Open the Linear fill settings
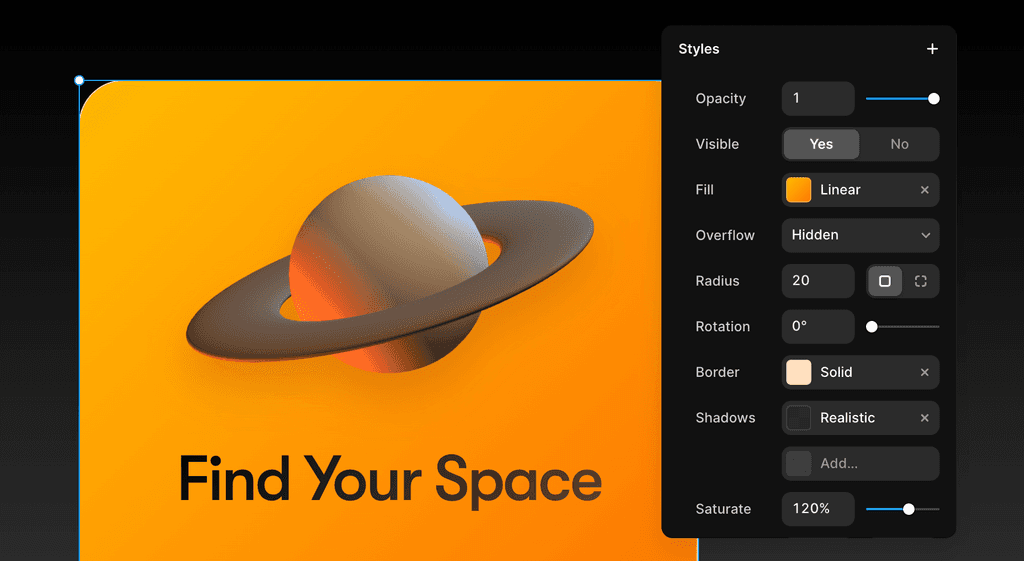1024x561 pixels. coord(860,190)
